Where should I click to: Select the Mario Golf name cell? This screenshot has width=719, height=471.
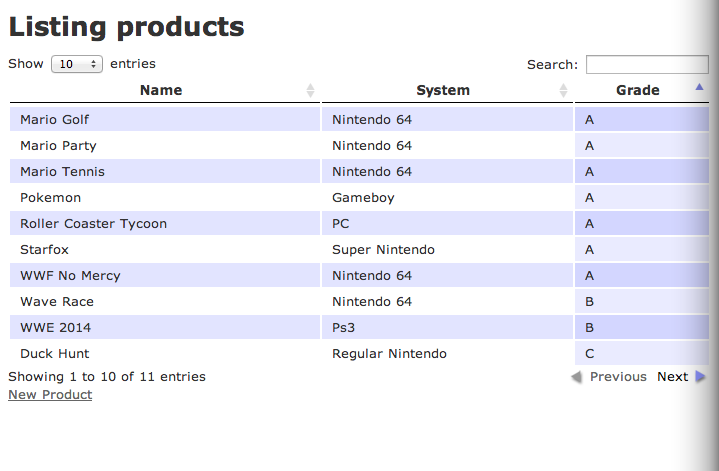pyautogui.click(x=165, y=119)
